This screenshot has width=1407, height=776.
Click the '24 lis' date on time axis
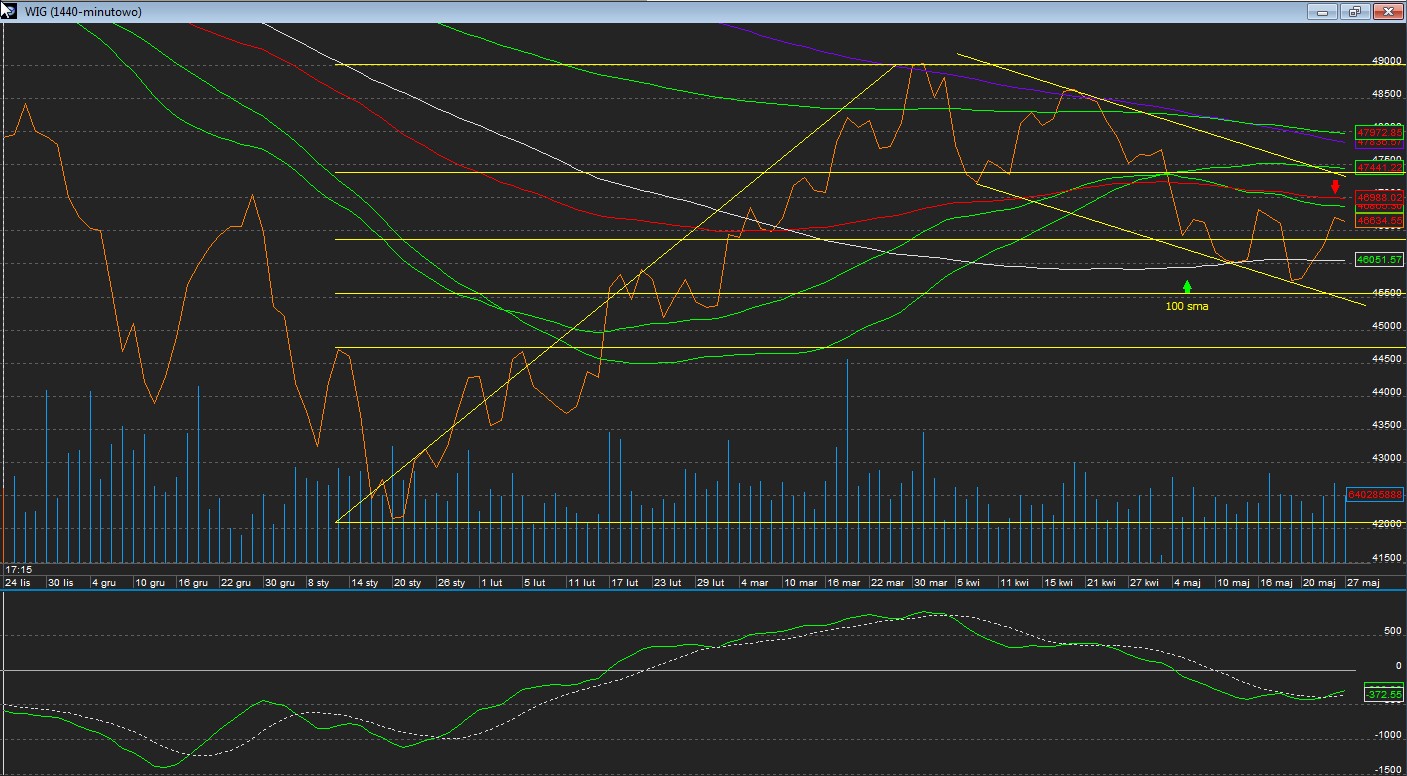pyautogui.click(x=18, y=582)
